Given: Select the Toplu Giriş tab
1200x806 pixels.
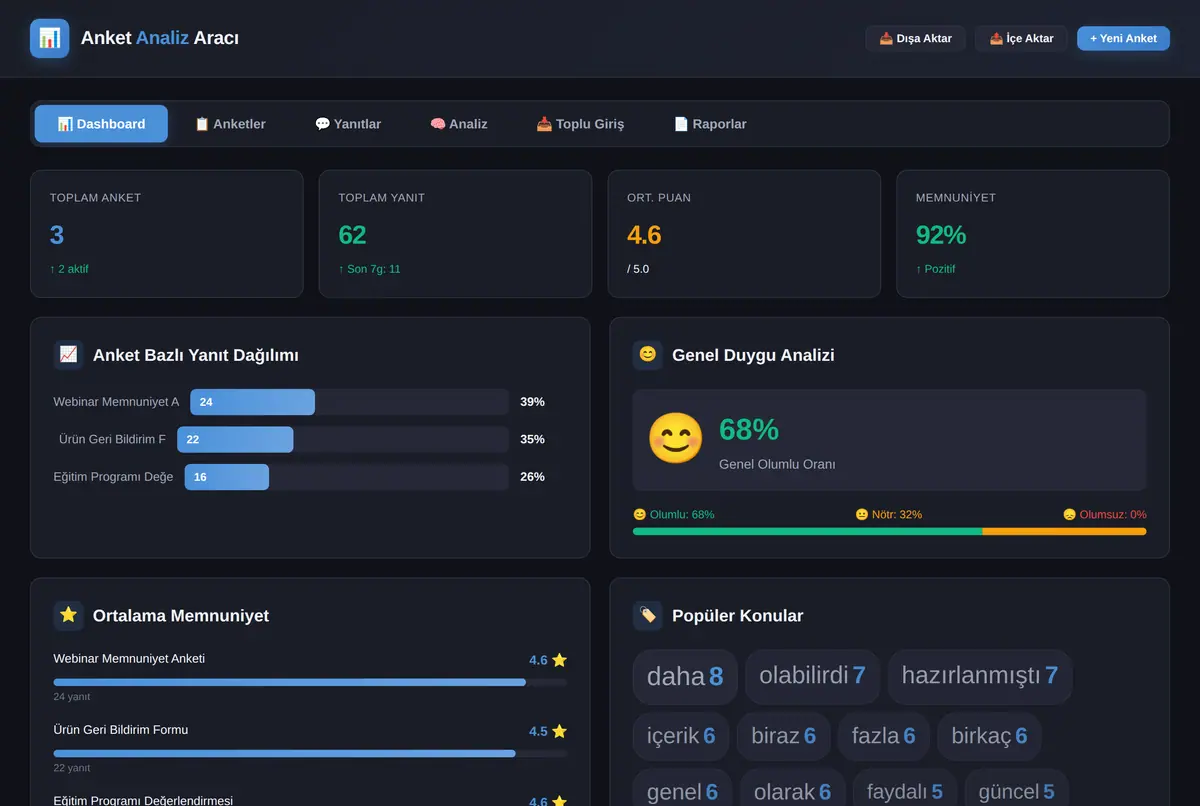Looking at the screenshot, I should (580, 124).
